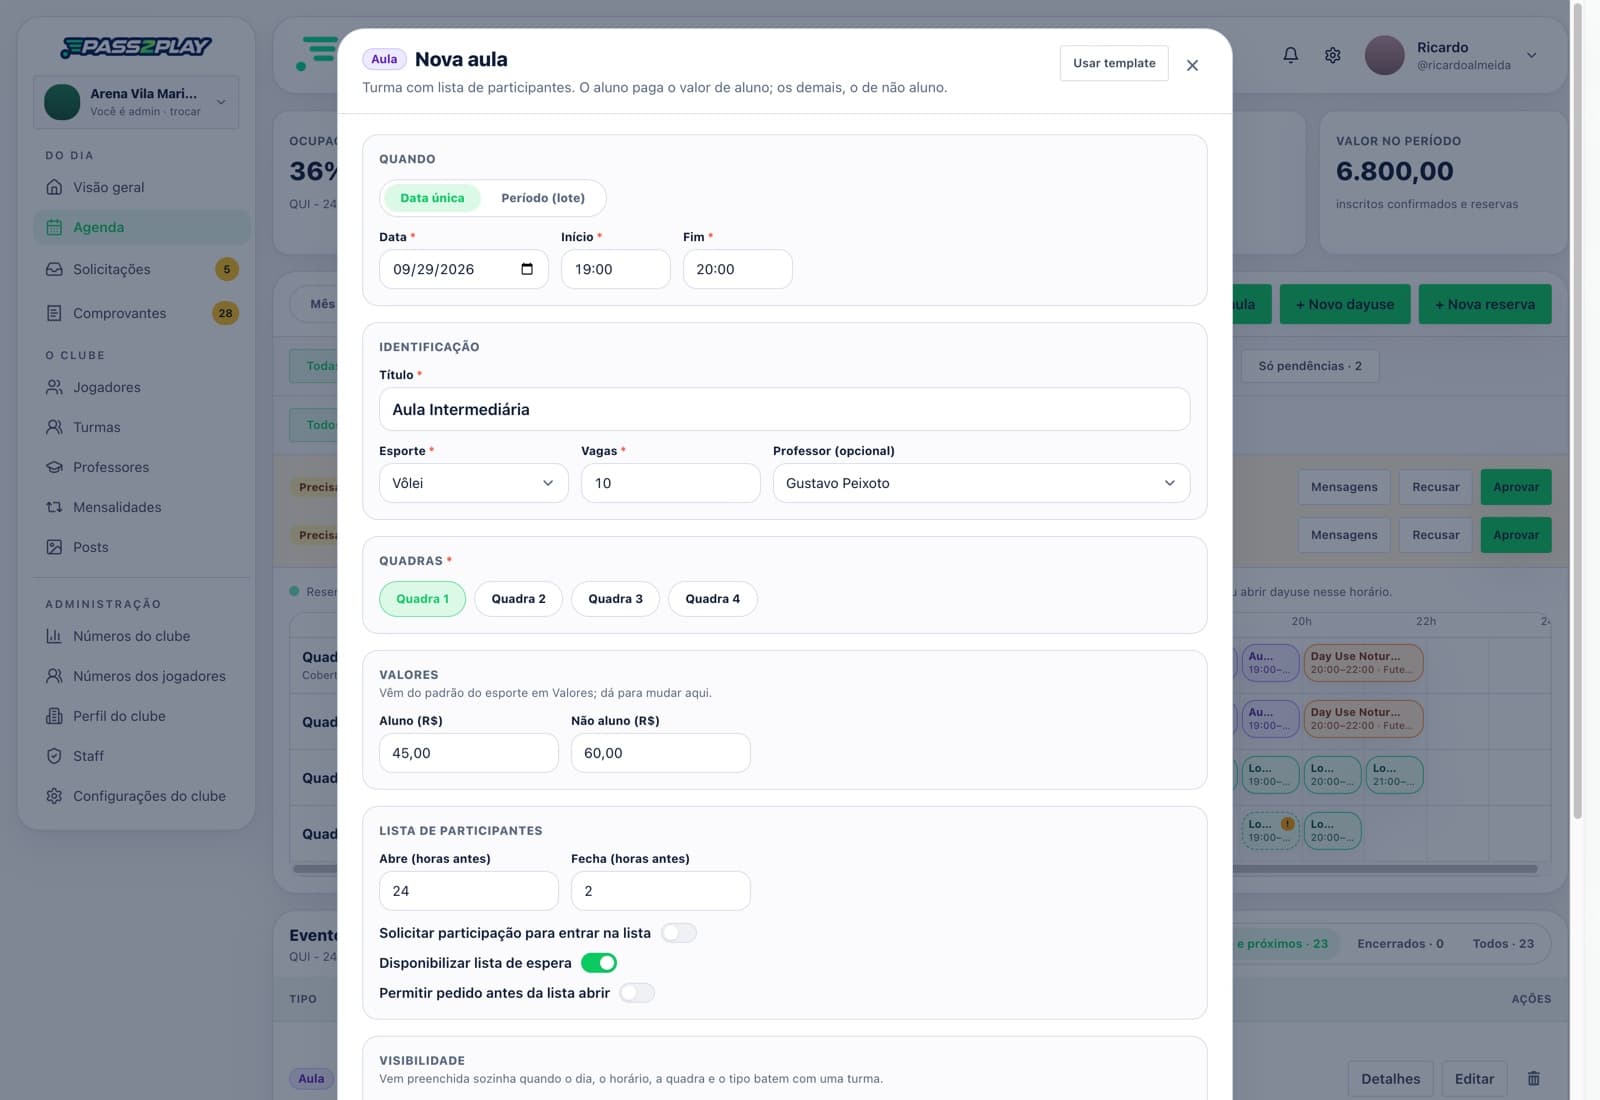
Task: Select the Quadra 4 chip
Action: tap(713, 599)
